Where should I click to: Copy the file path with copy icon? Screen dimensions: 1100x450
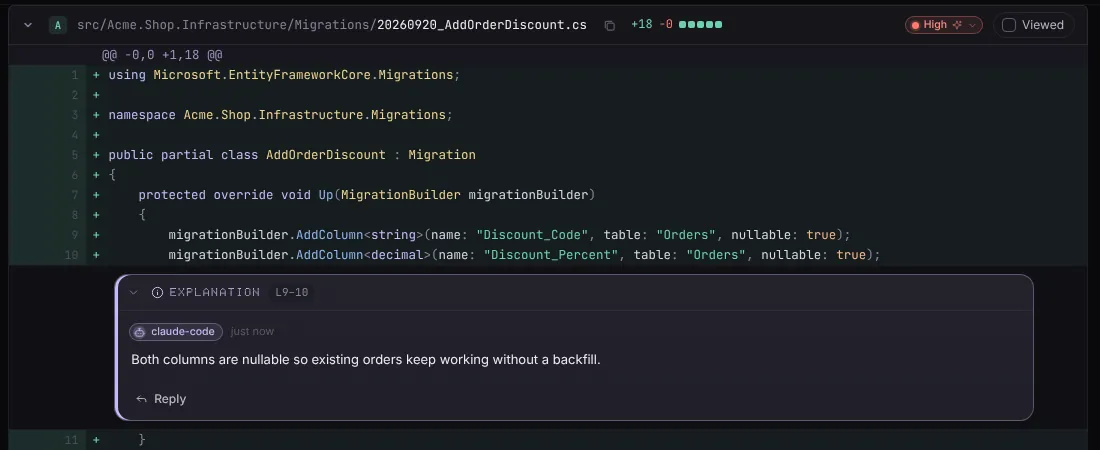click(610, 25)
